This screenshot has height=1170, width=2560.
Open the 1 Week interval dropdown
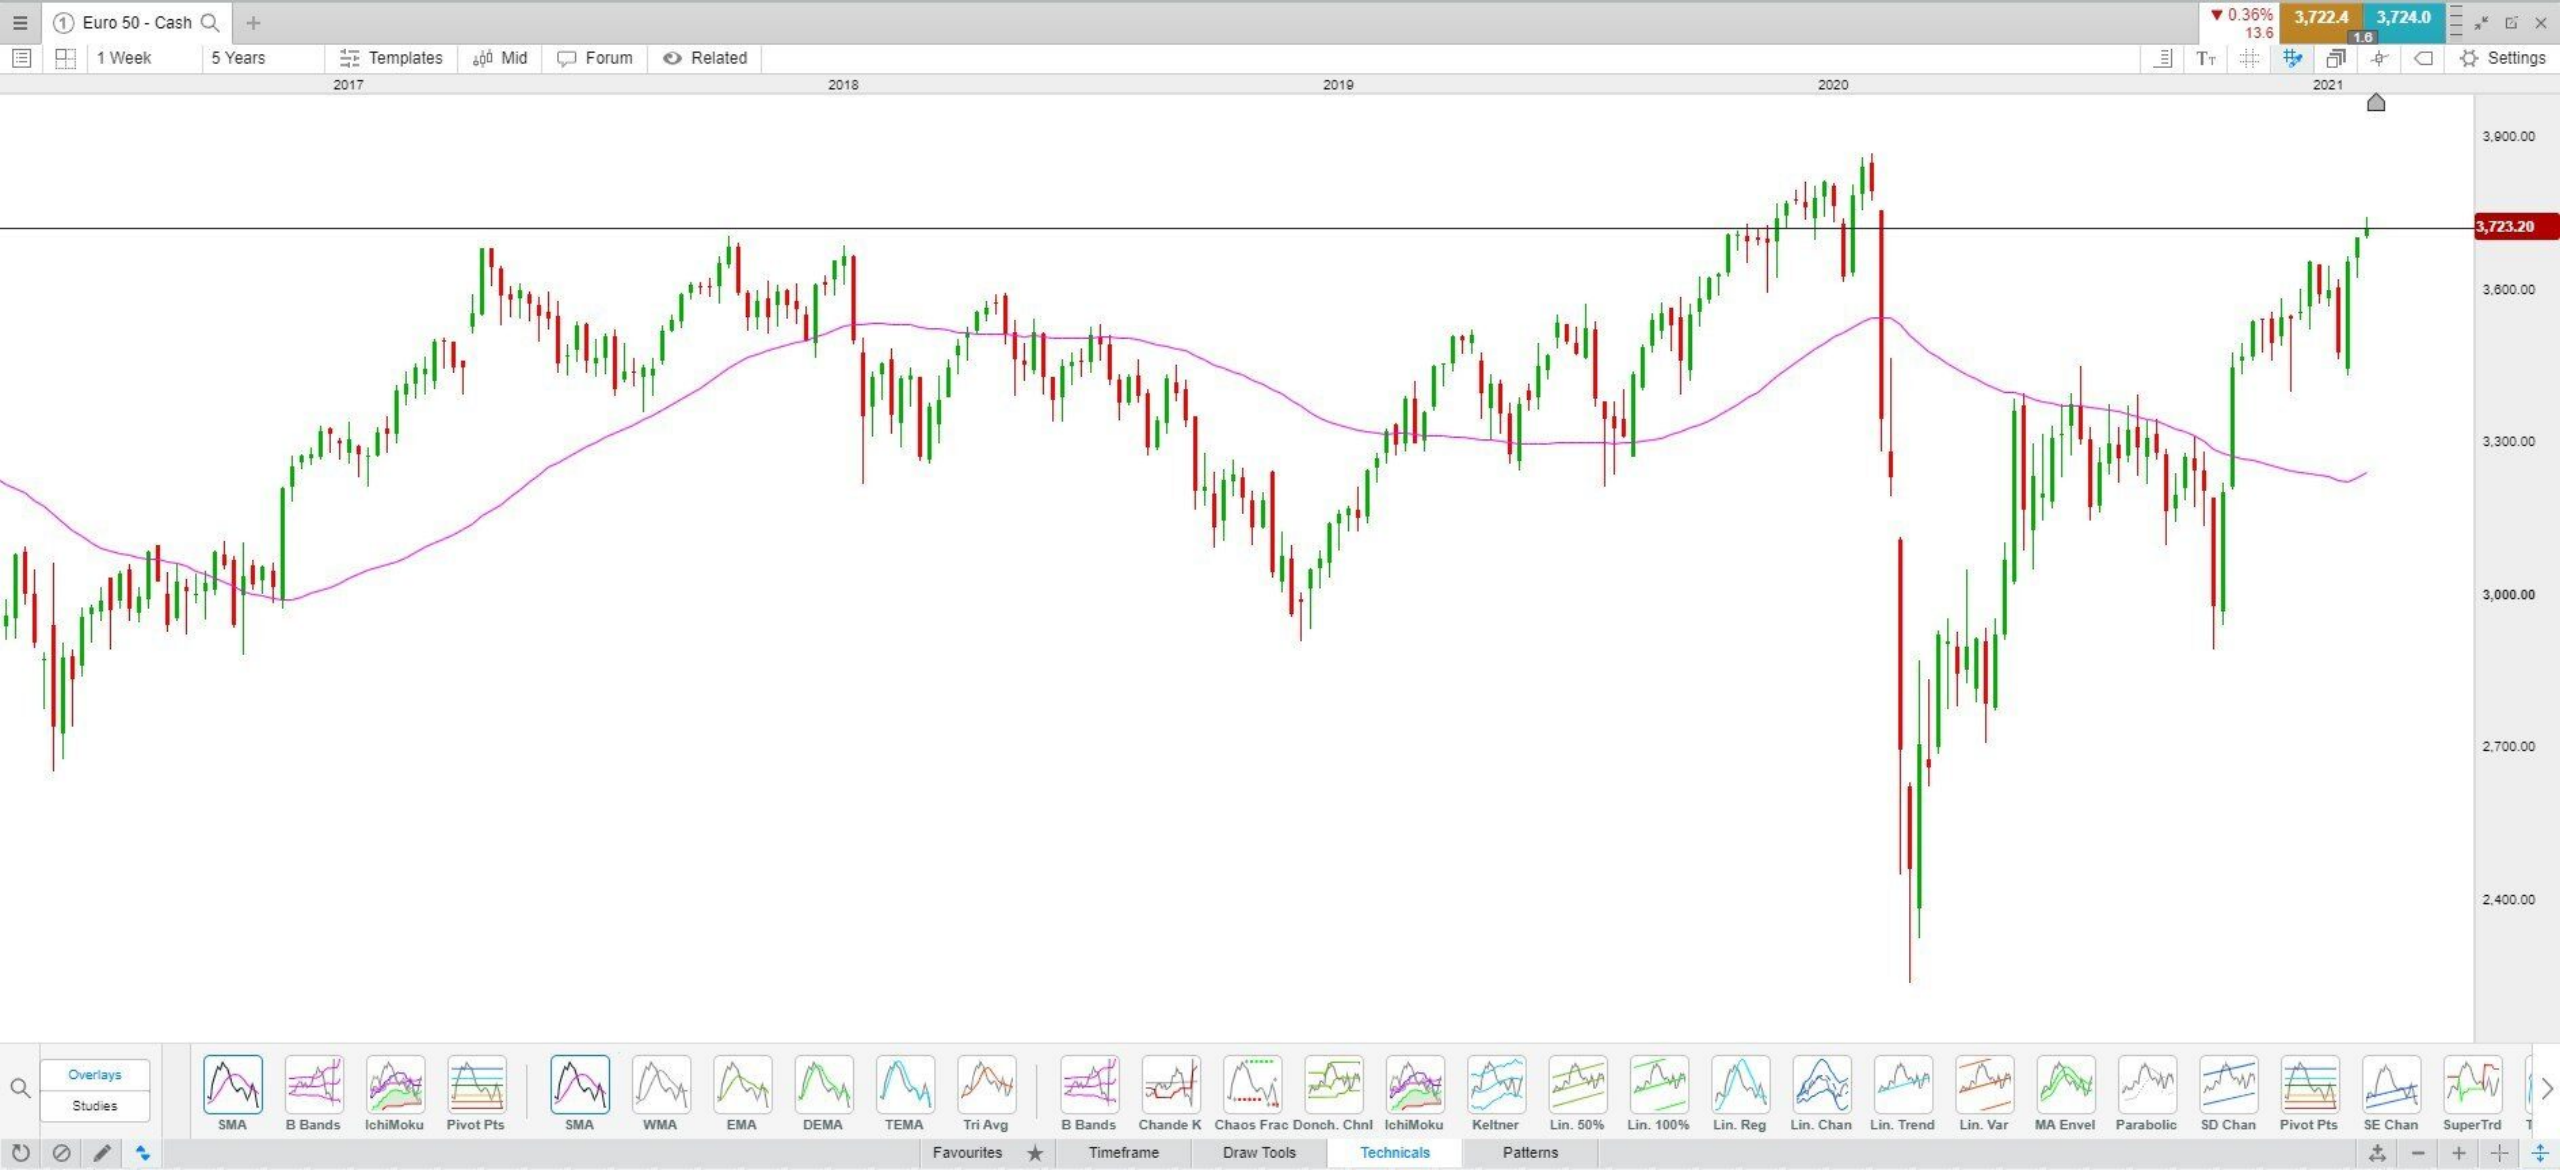125,58
